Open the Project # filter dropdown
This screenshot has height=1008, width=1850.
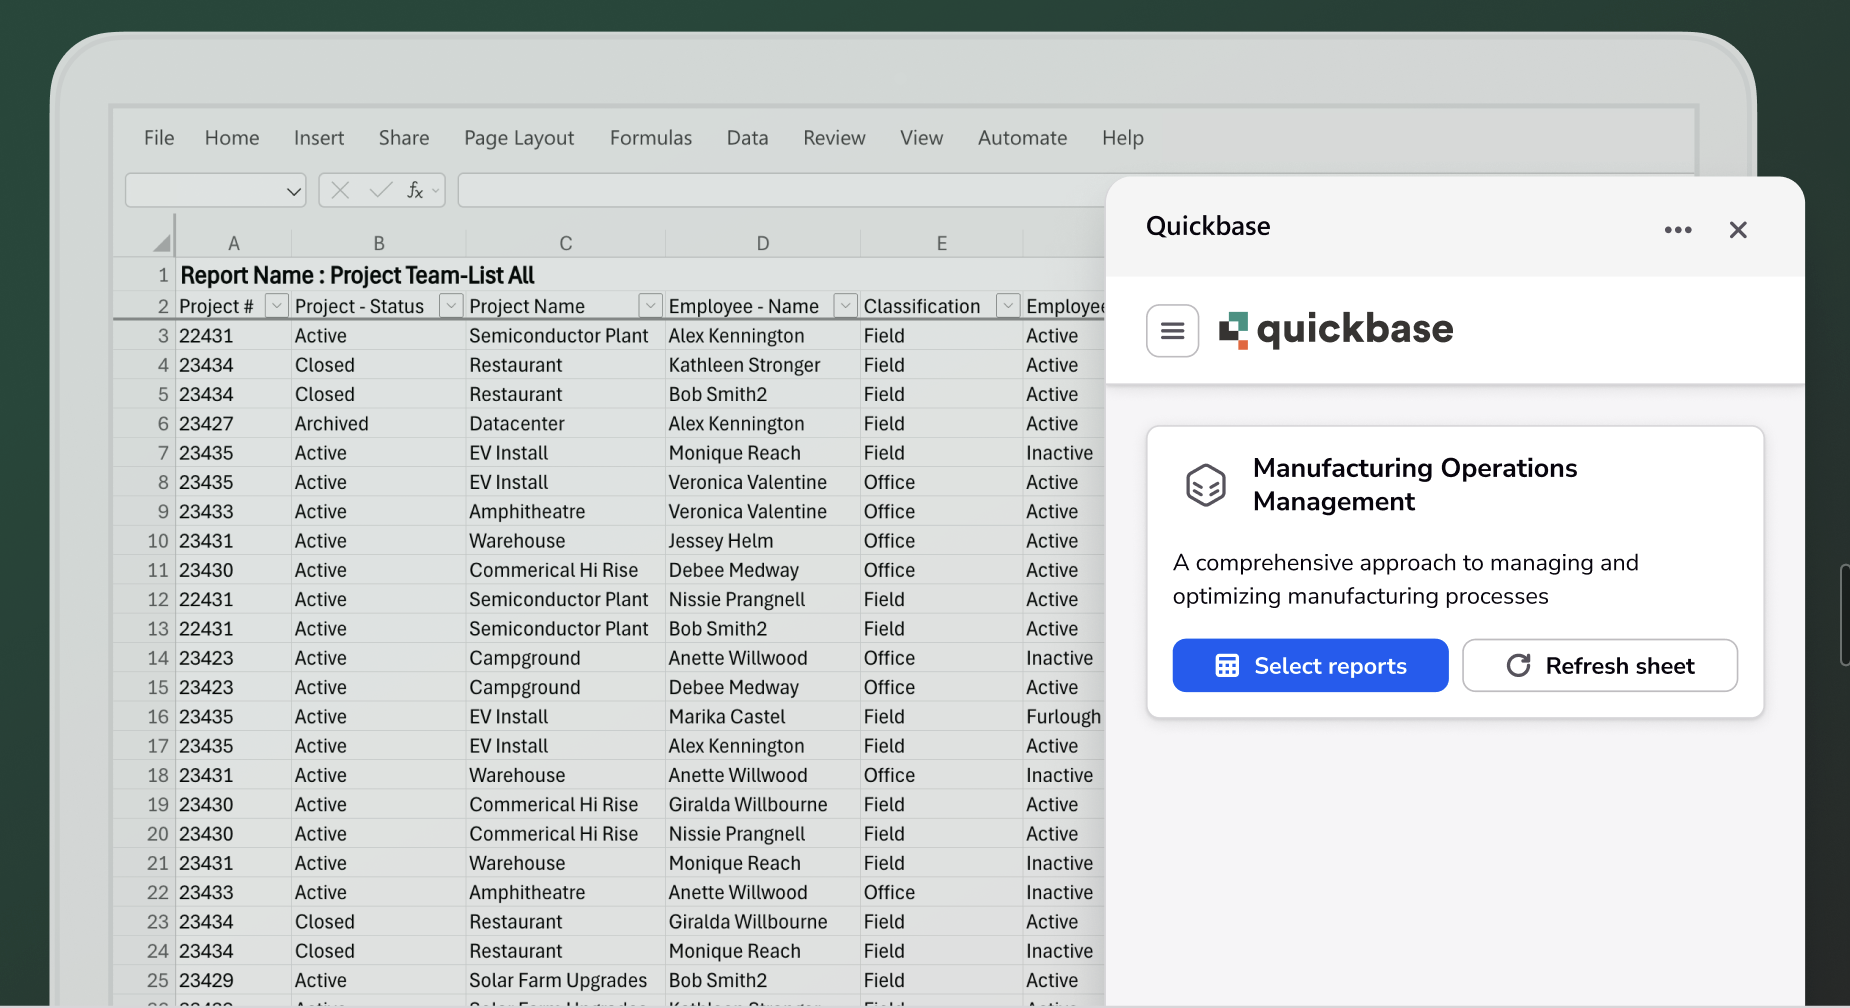(x=277, y=306)
